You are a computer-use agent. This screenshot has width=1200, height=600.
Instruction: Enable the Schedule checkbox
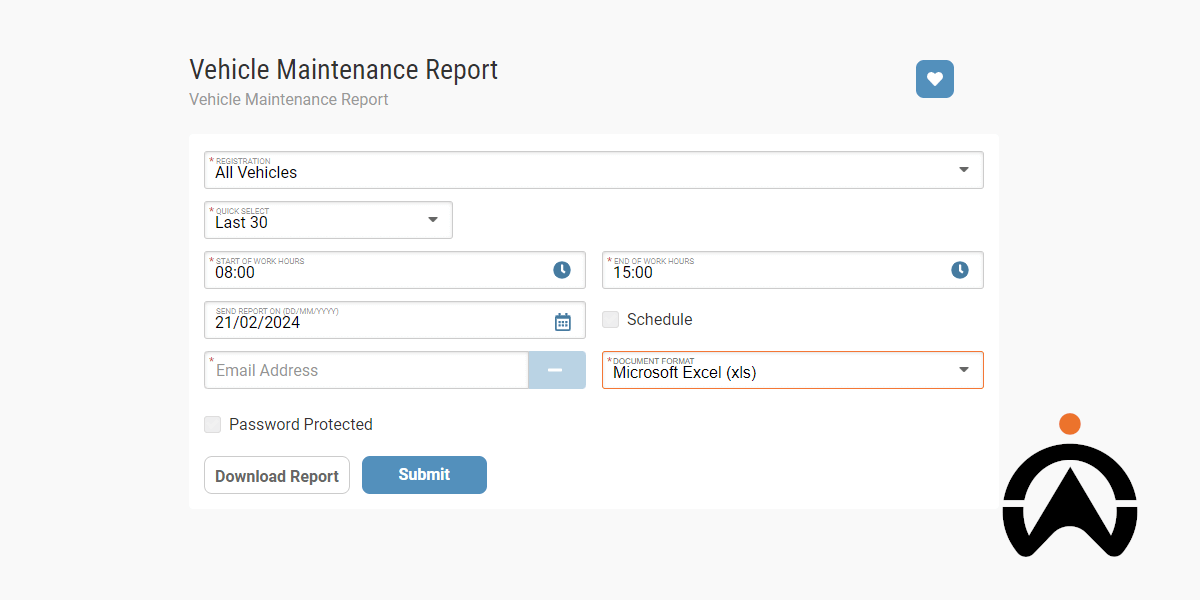(610, 320)
